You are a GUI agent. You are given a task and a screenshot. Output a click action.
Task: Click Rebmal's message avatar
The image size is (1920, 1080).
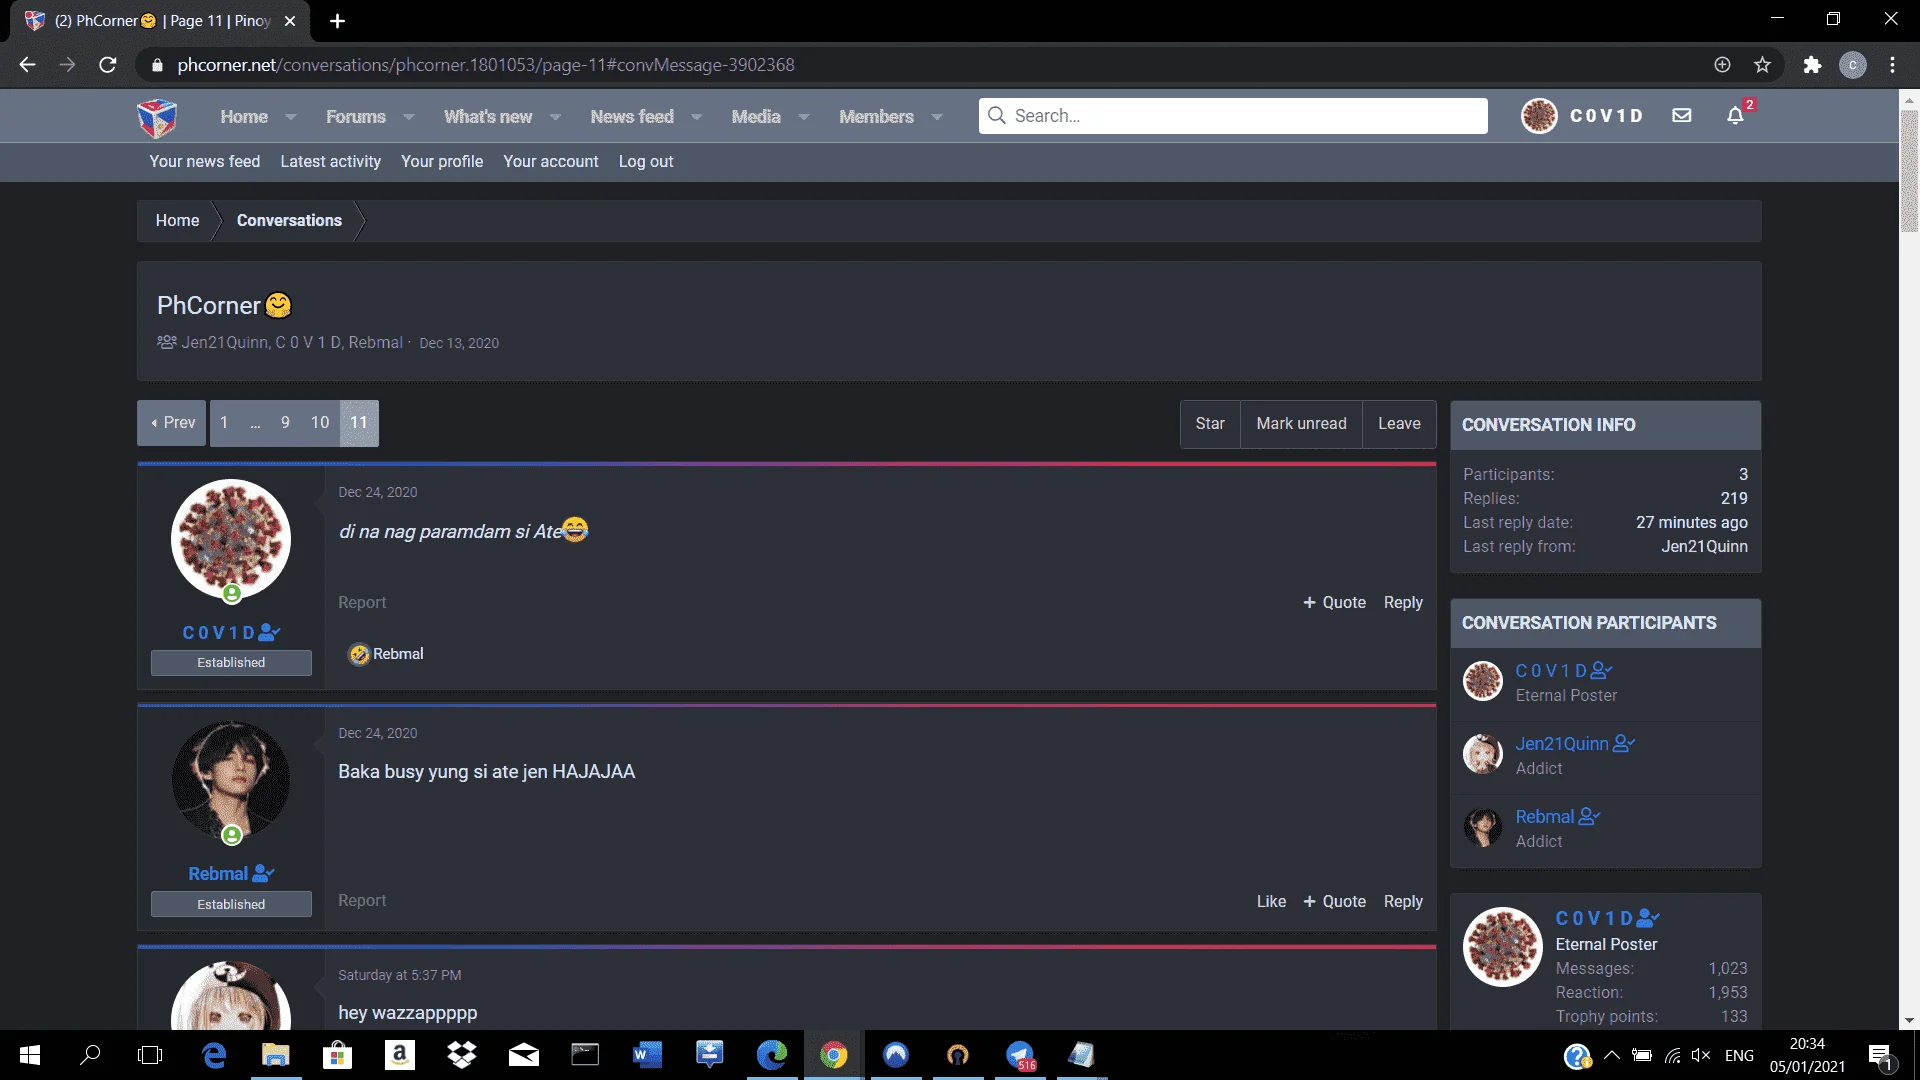[231, 780]
